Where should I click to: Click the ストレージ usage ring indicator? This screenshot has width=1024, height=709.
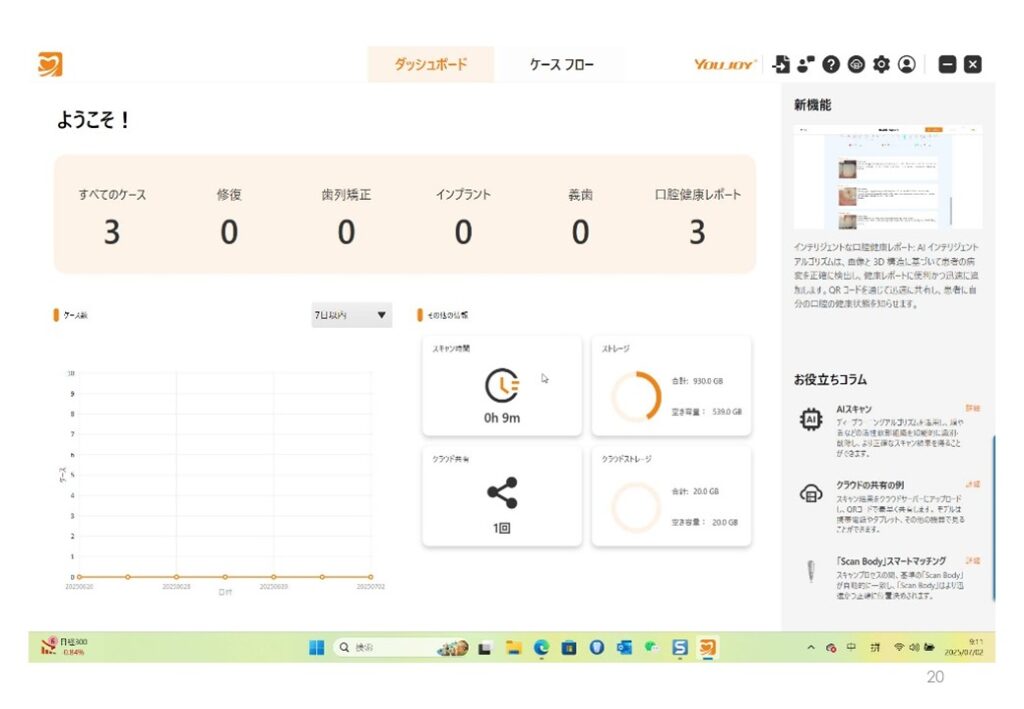[x=636, y=397]
